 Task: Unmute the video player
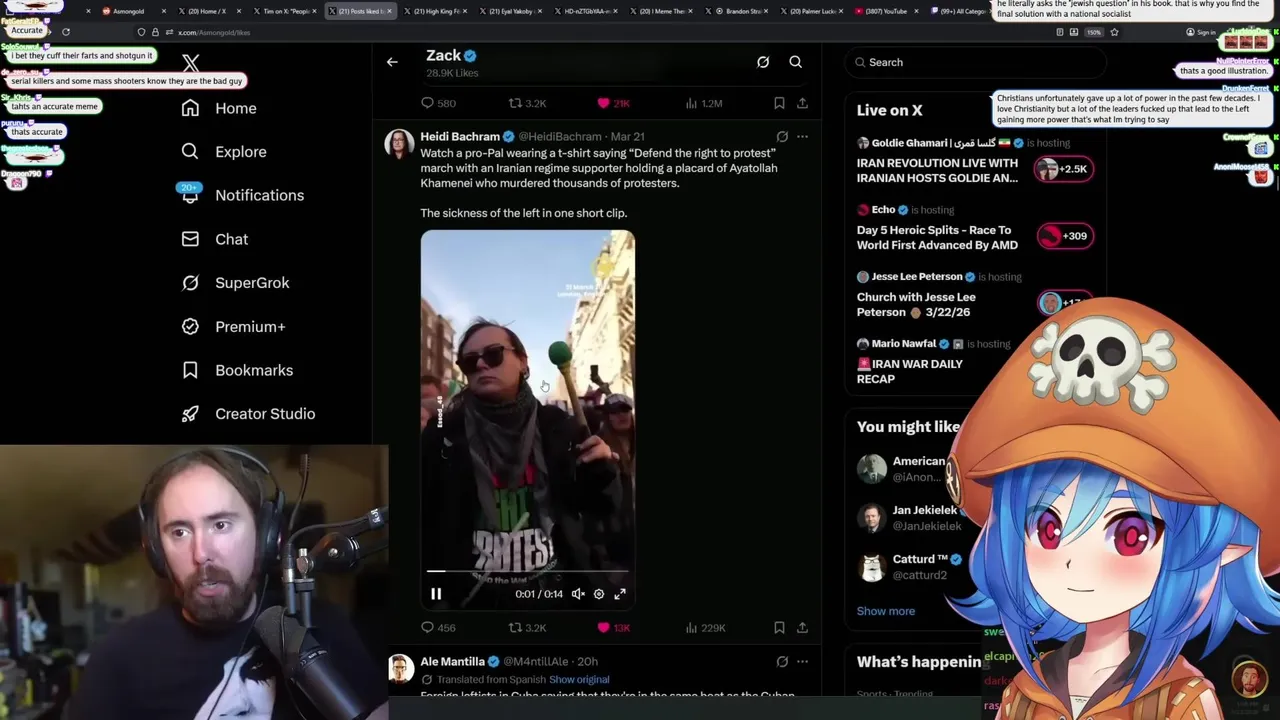click(x=578, y=594)
